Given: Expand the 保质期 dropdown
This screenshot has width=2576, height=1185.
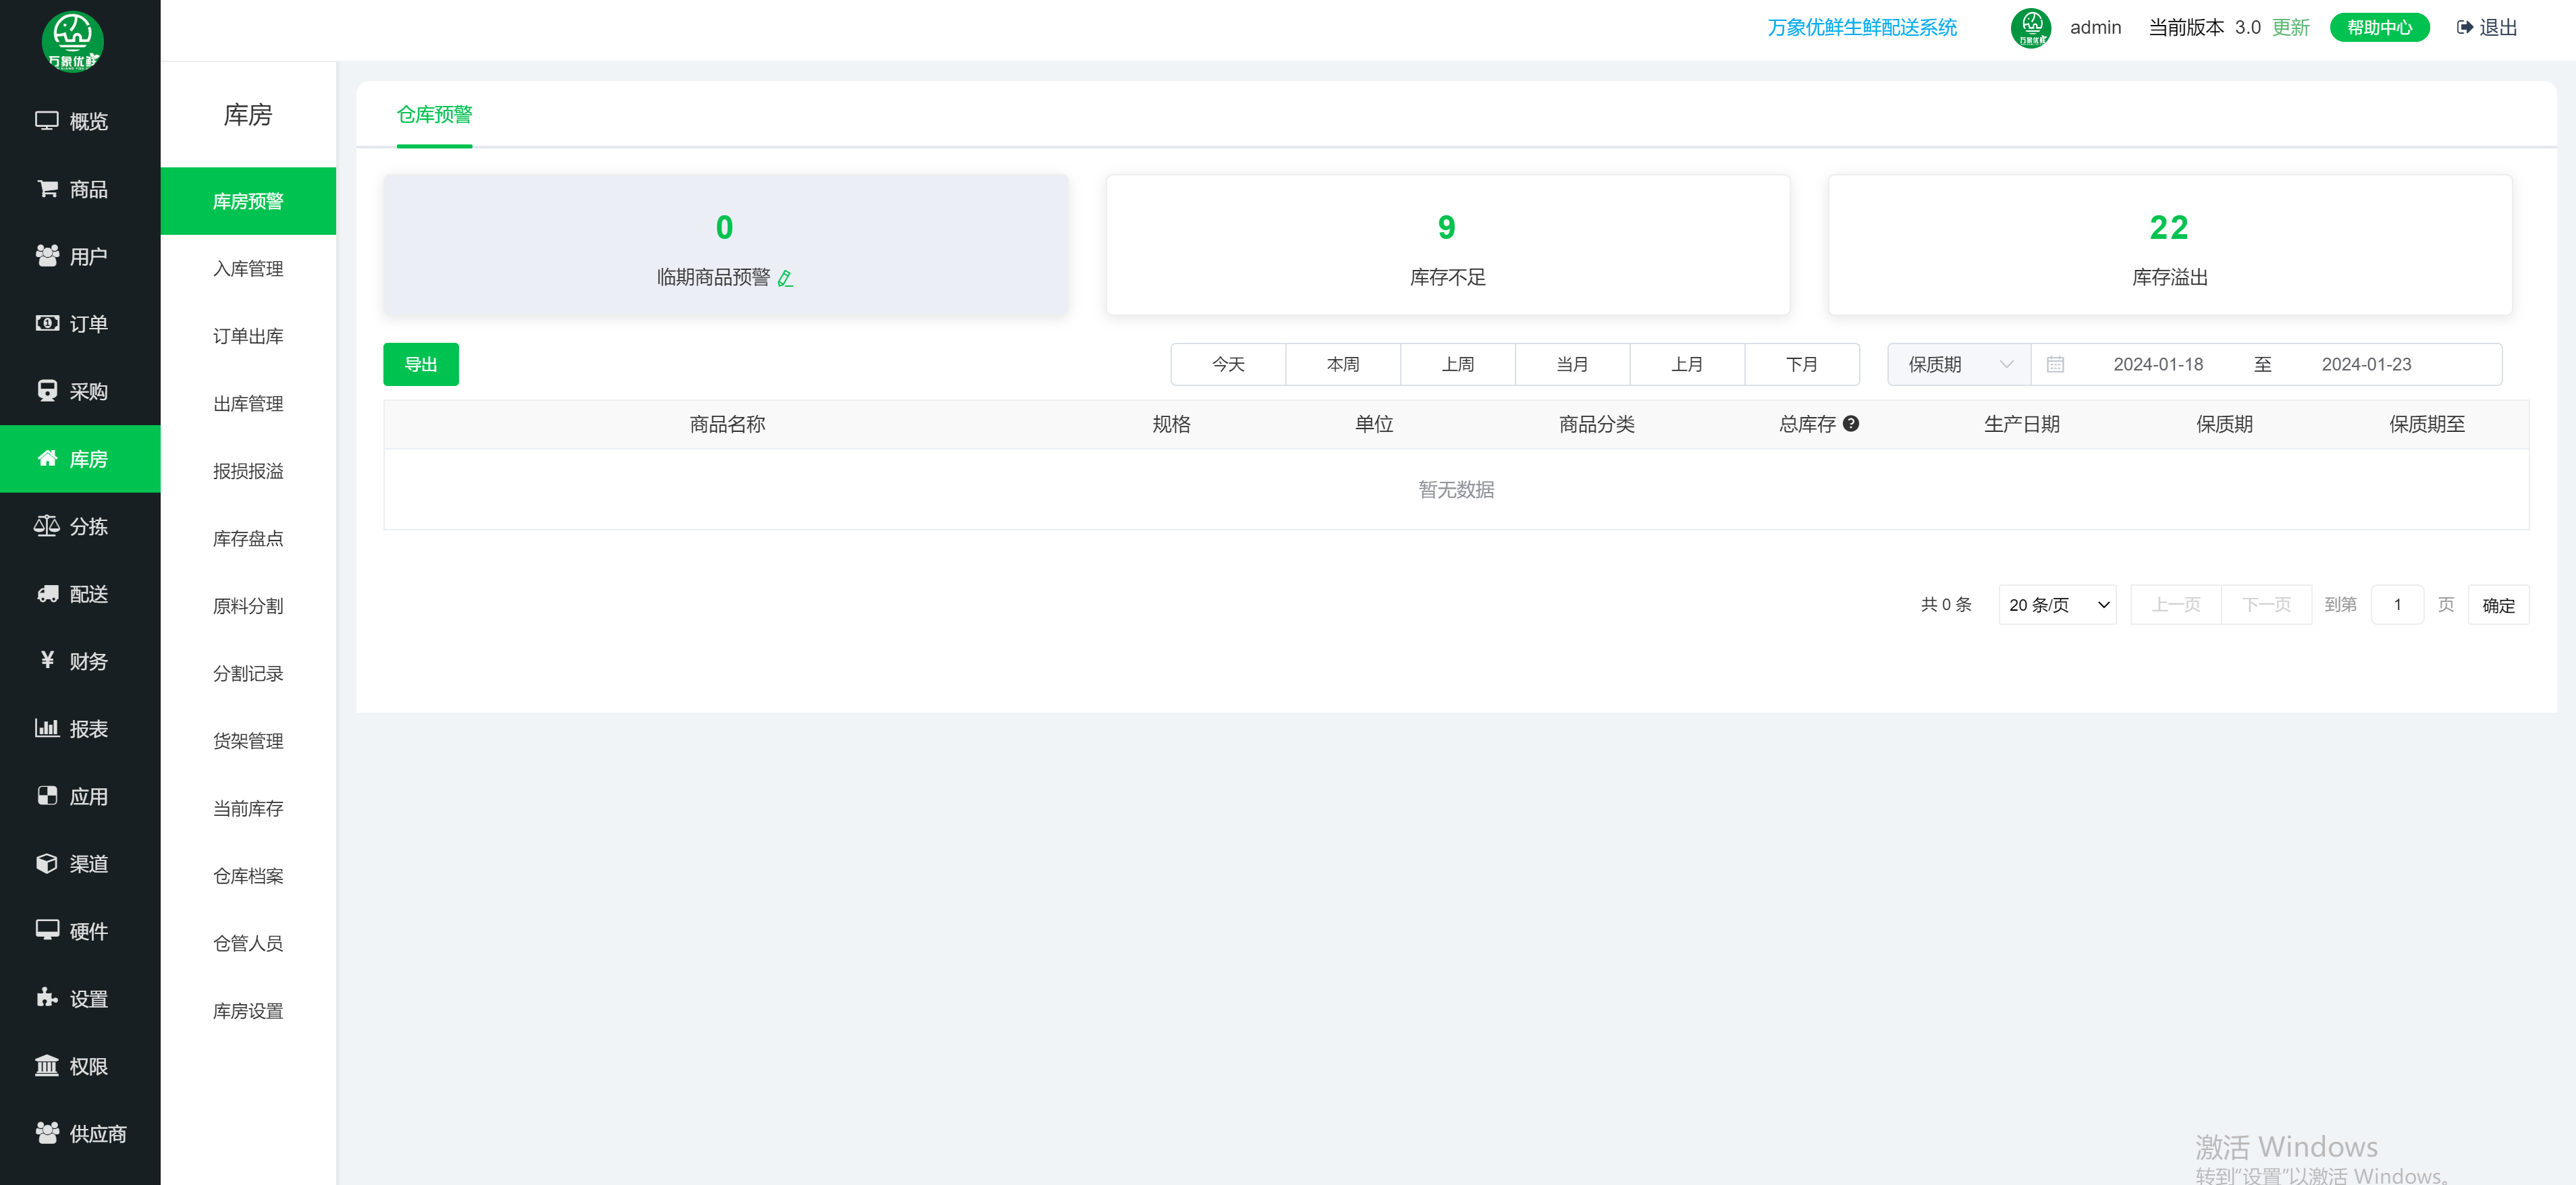Looking at the screenshot, I should (x=1958, y=364).
